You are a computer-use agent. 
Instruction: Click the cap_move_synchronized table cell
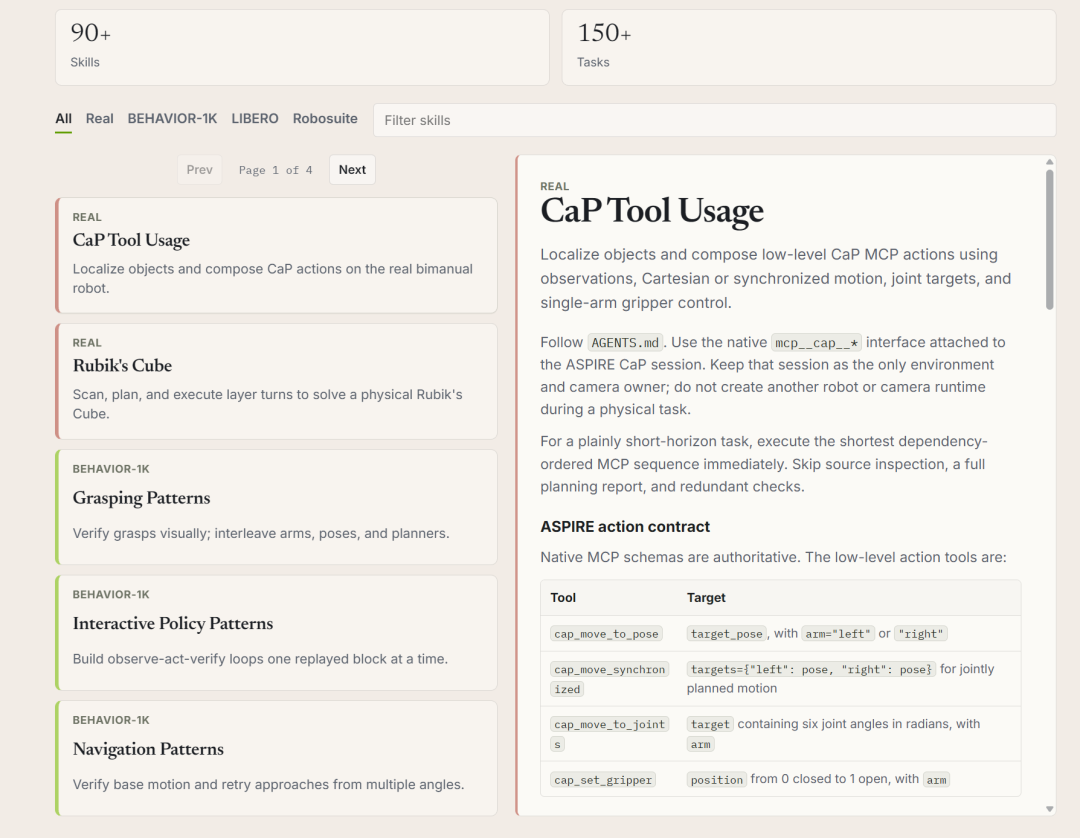(x=610, y=679)
